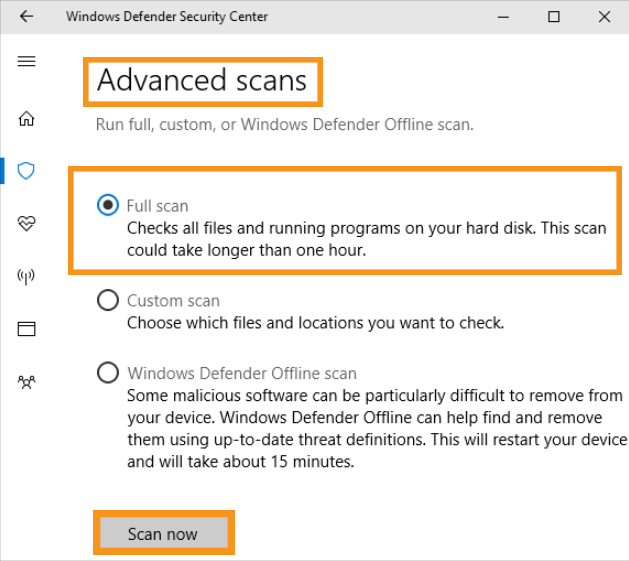Open the hamburger navigation menu
The width and height of the screenshot is (629, 561).
pos(26,61)
